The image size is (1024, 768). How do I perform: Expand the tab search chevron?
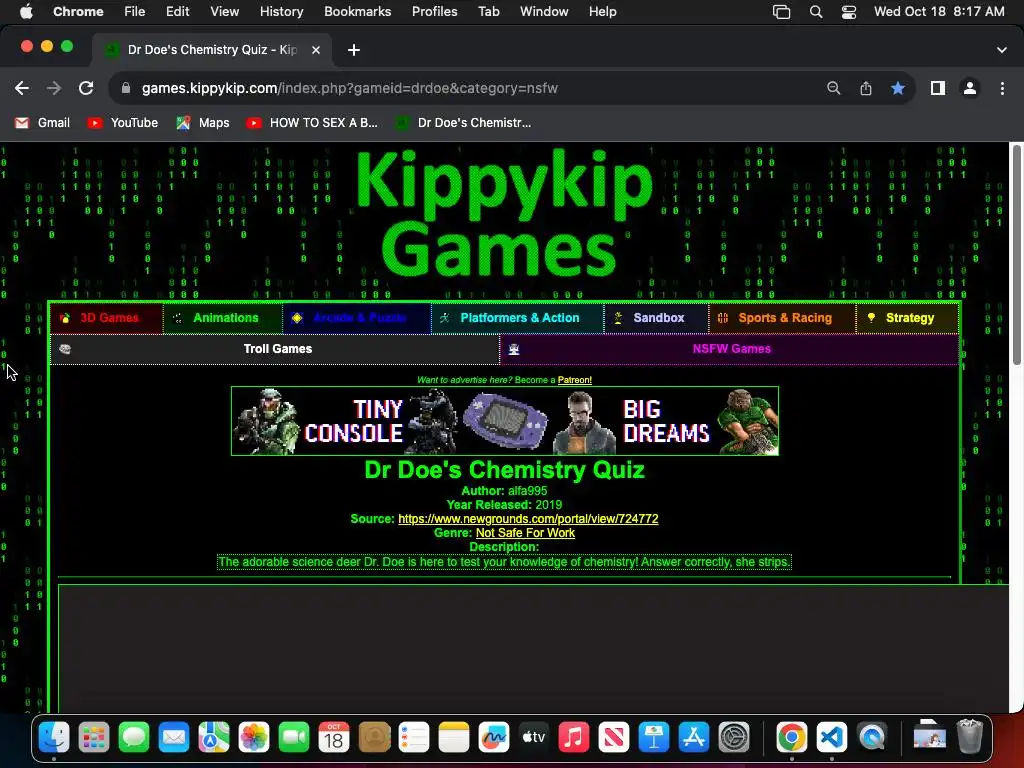[1002, 50]
